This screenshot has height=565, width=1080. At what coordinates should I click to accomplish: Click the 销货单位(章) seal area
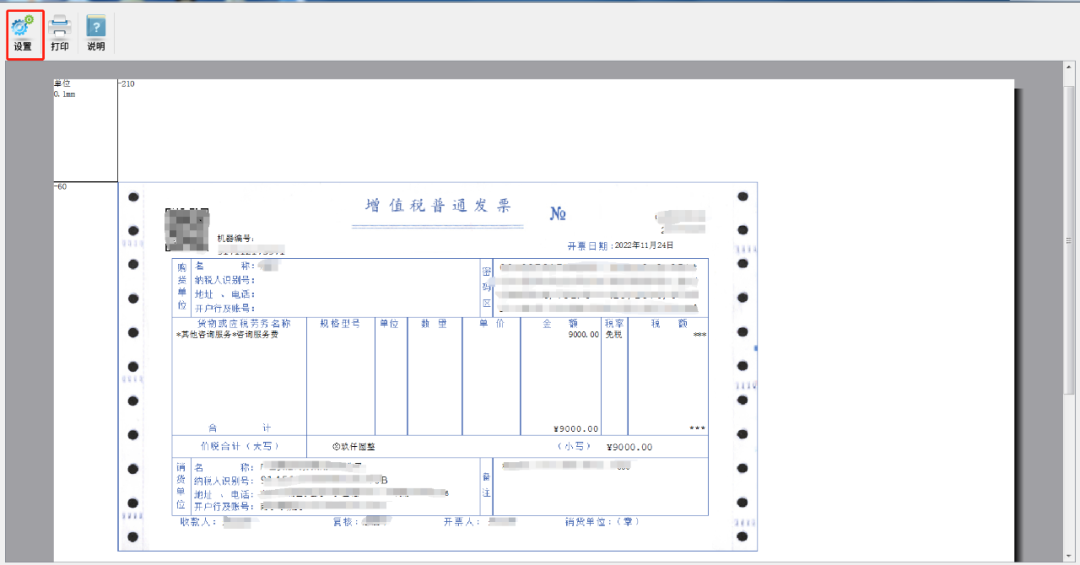point(601,521)
